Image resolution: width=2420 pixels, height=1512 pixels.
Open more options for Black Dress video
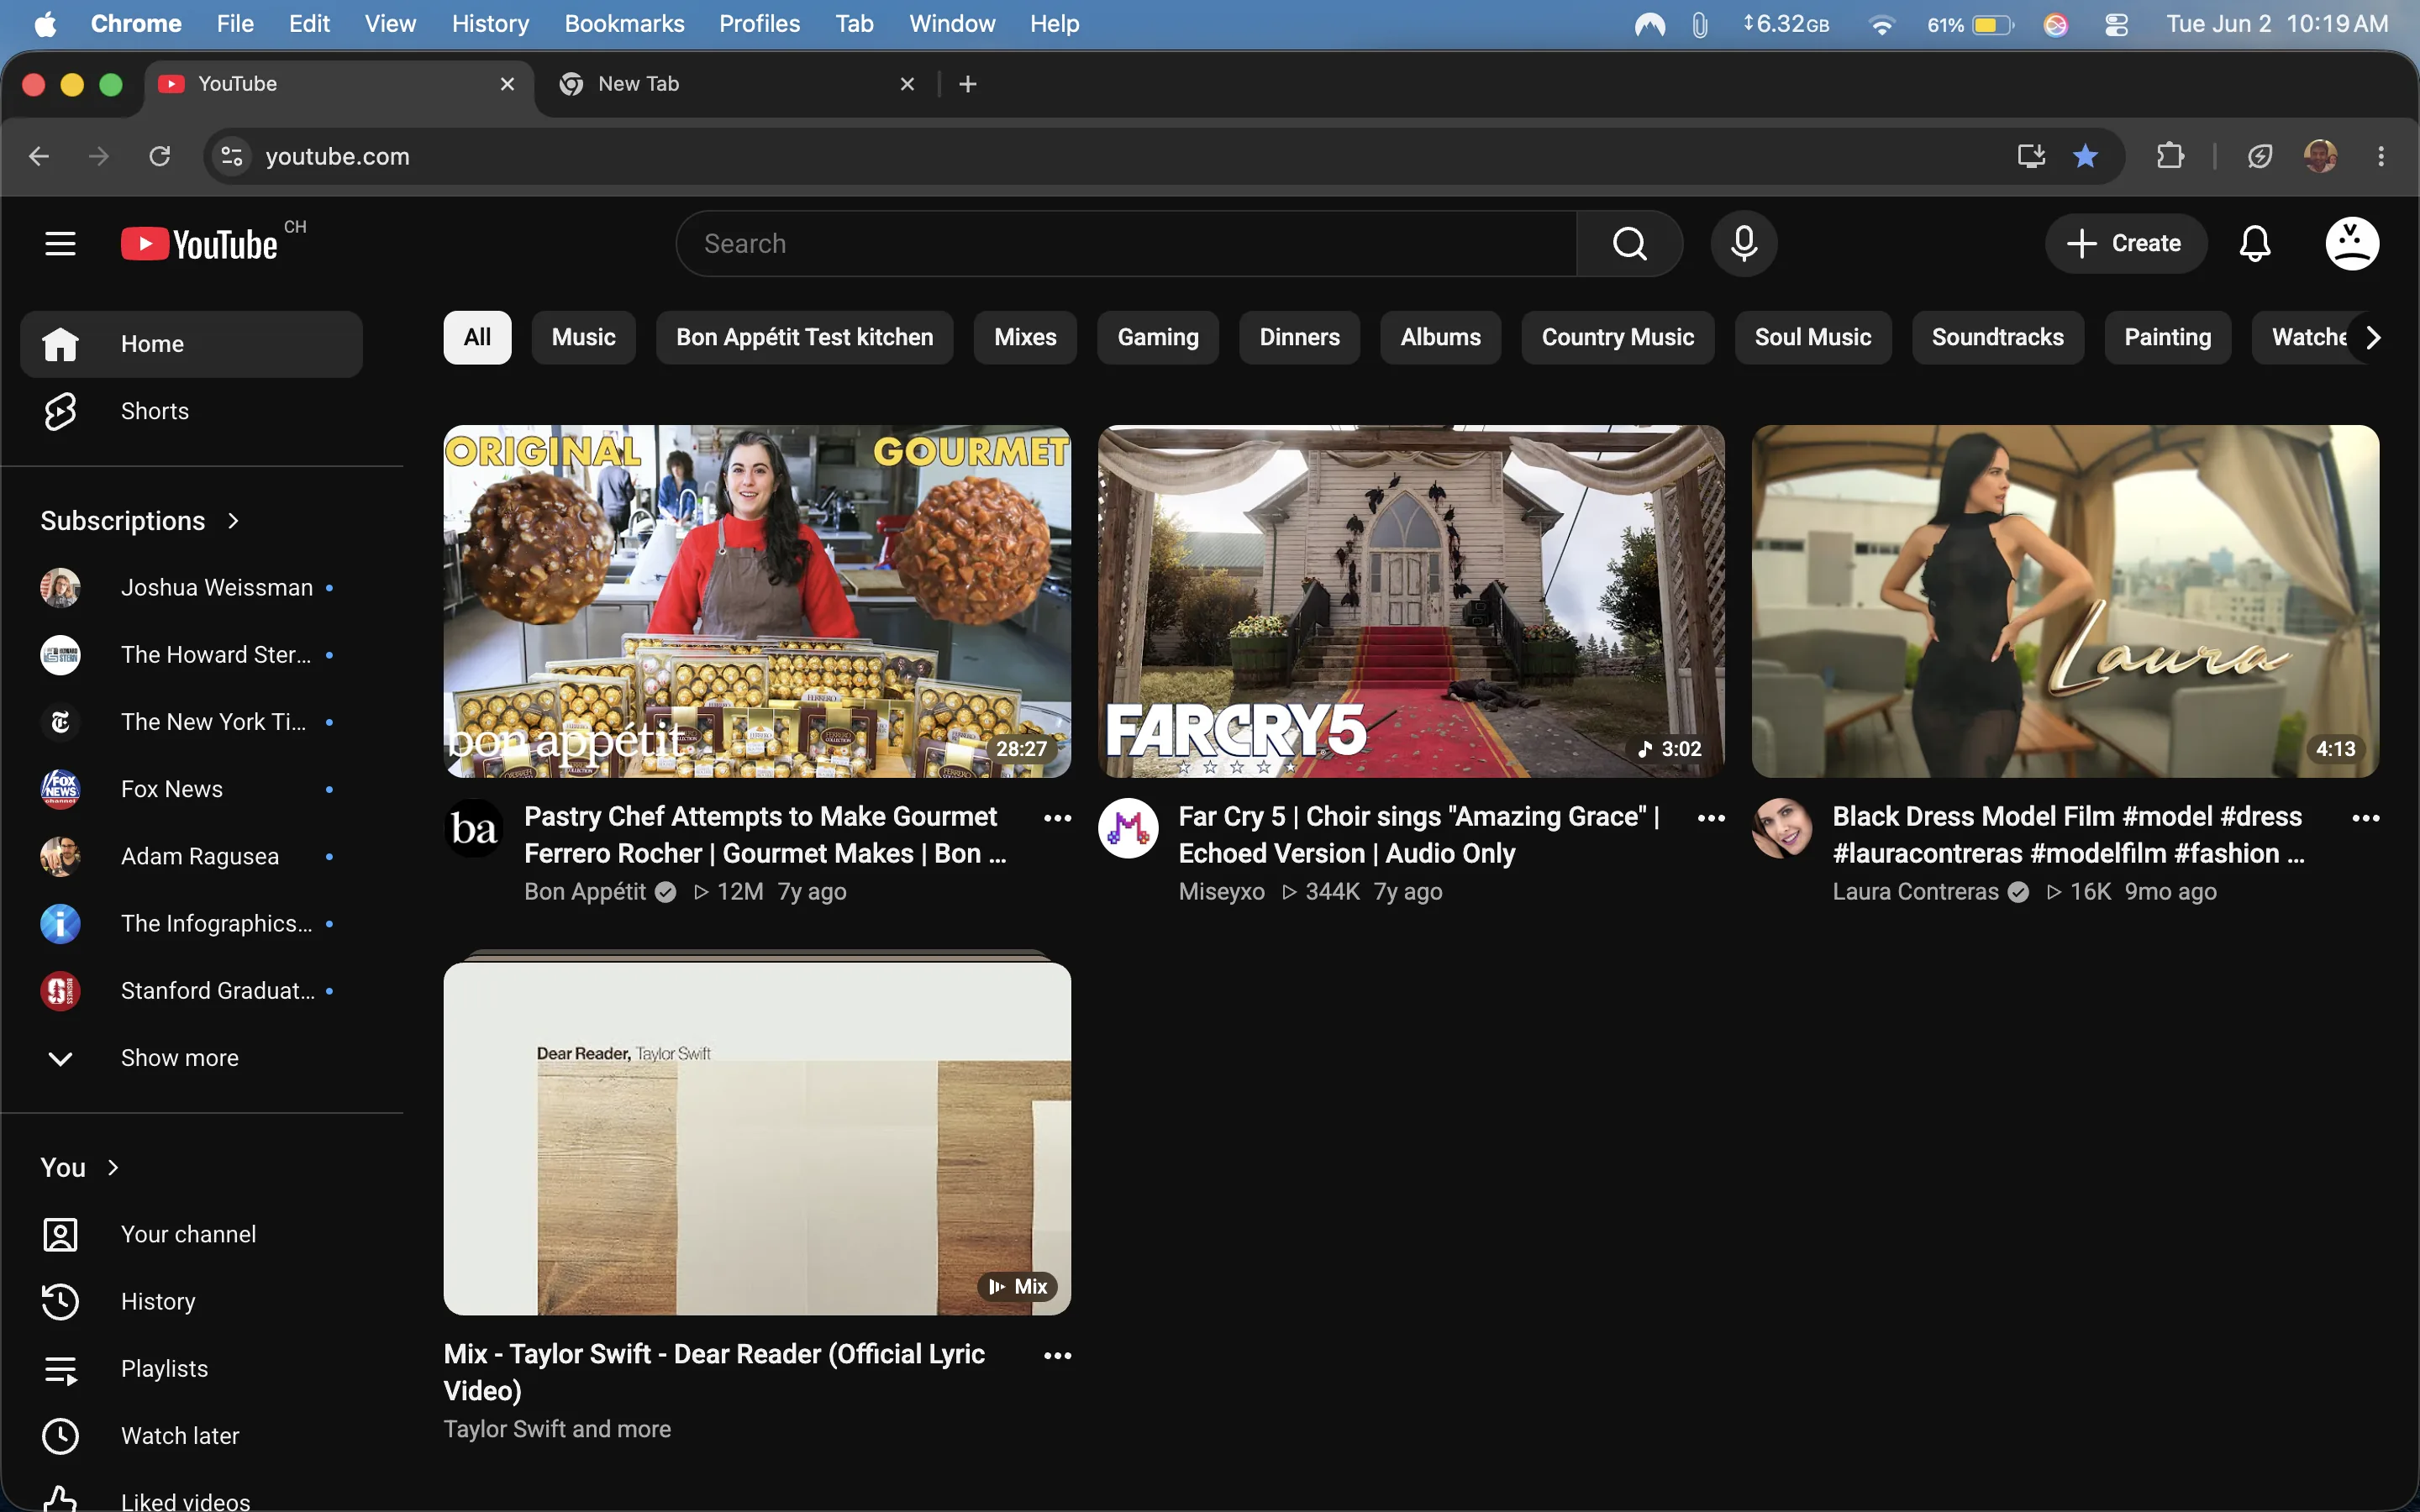click(x=2365, y=818)
